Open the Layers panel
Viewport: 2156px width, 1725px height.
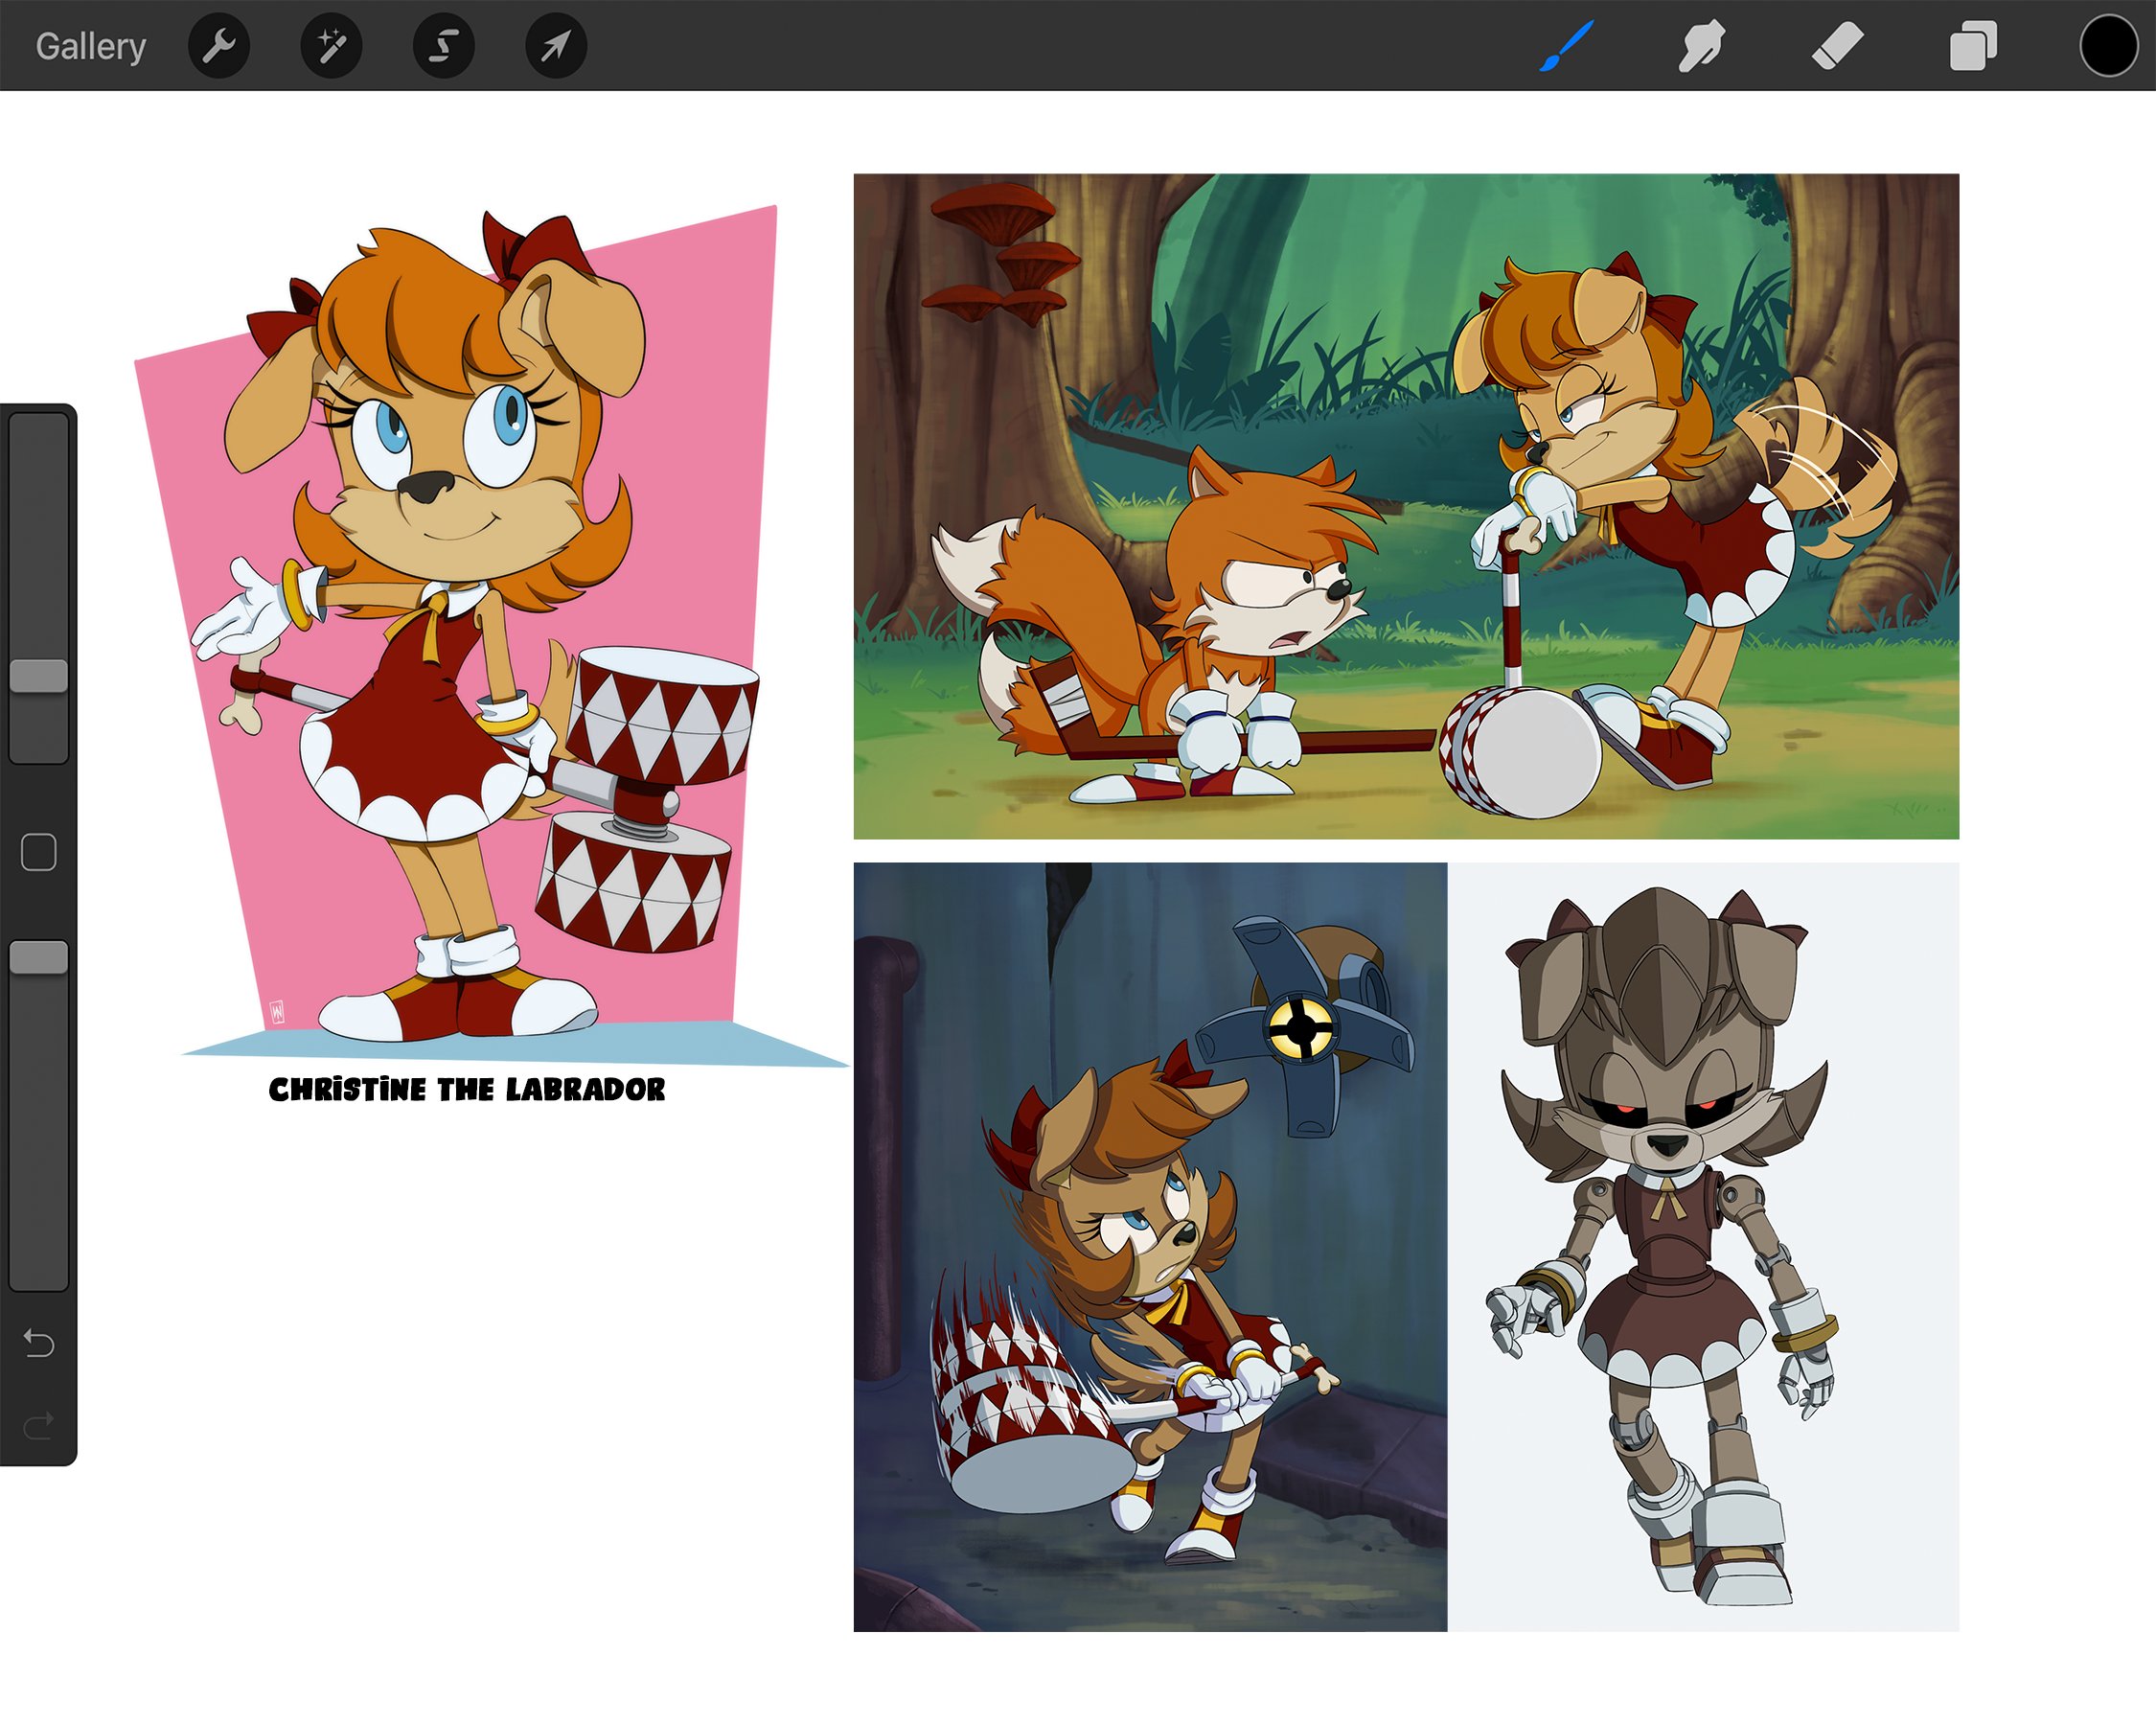click(x=1972, y=46)
